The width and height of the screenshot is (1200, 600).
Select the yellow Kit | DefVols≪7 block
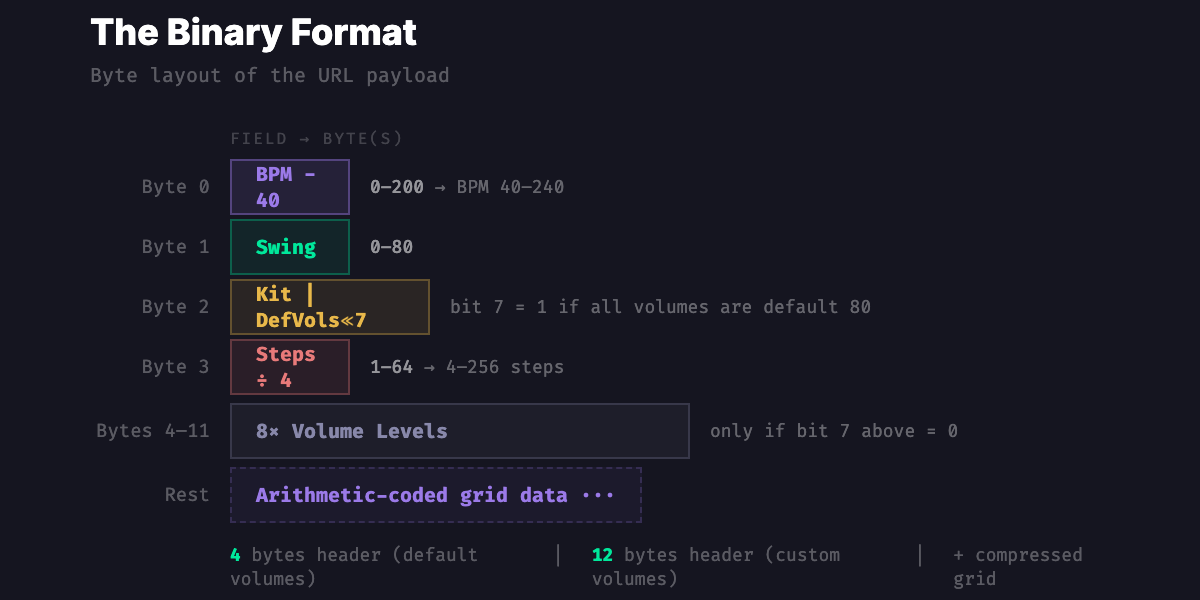pyautogui.click(x=328, y=306)
